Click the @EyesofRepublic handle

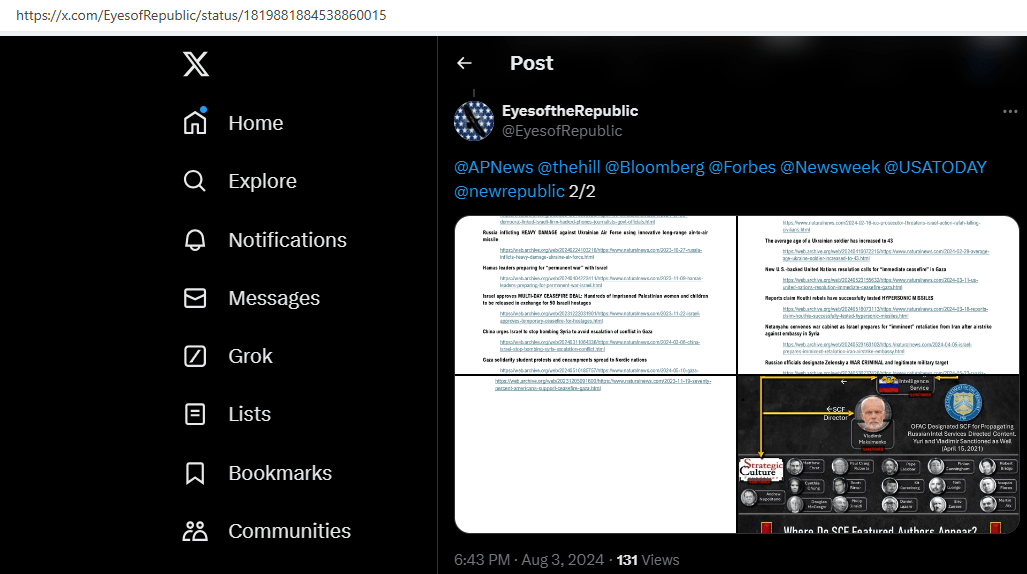(562, 131)
